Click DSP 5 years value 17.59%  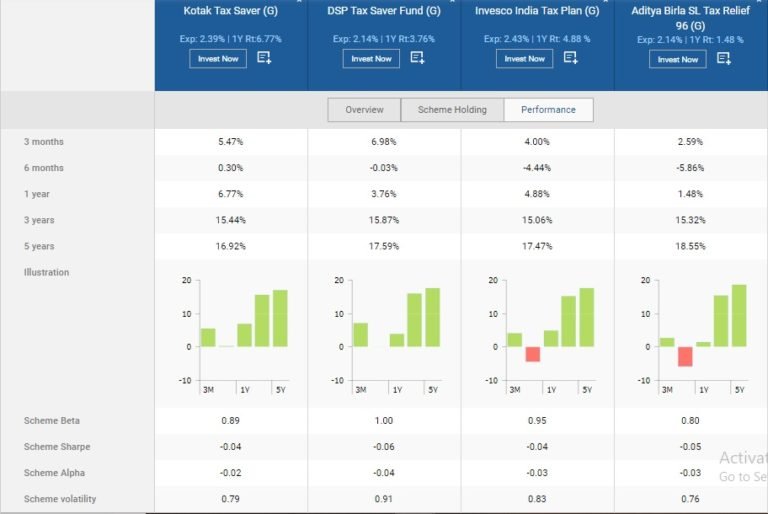click(x=384, y=246)
